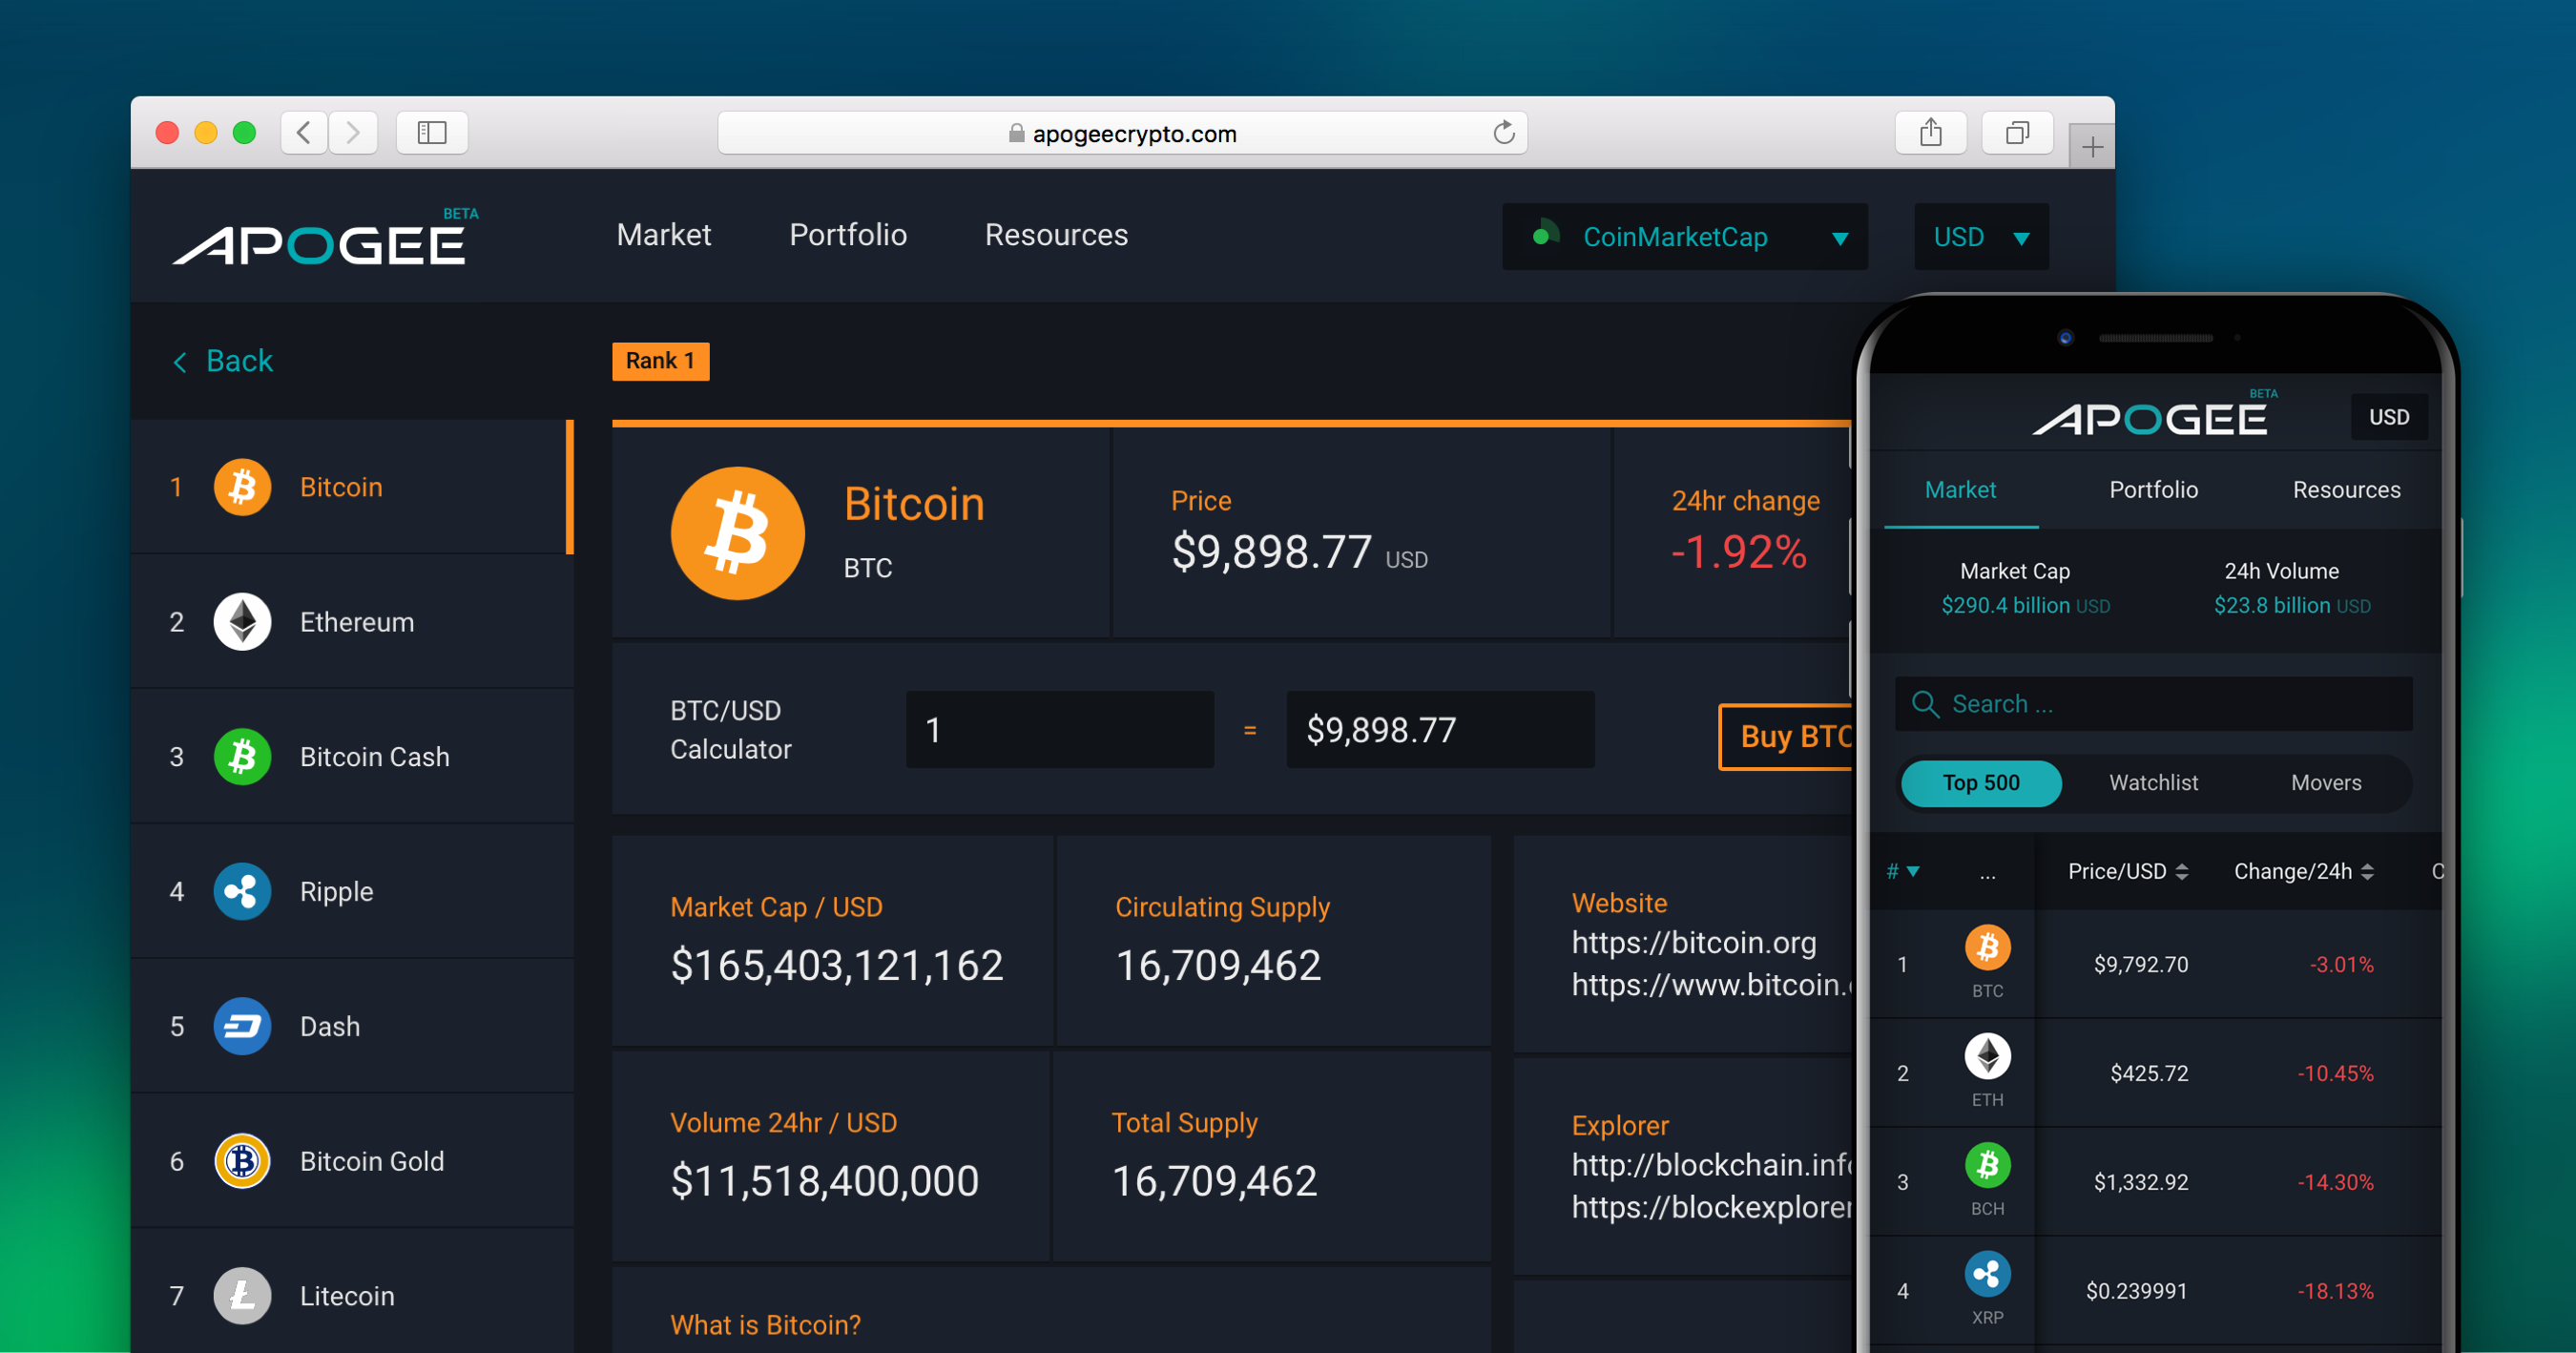Image resolution: width=2576 pixels, height=1353 pixels.
Task: Open the USD currency dropdown in the browser
Action: point(1981,237)
